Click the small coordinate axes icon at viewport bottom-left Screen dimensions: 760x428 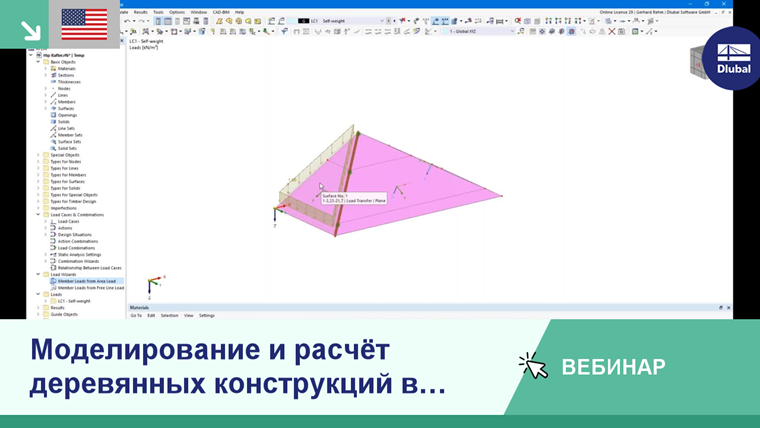click(156, 286)
